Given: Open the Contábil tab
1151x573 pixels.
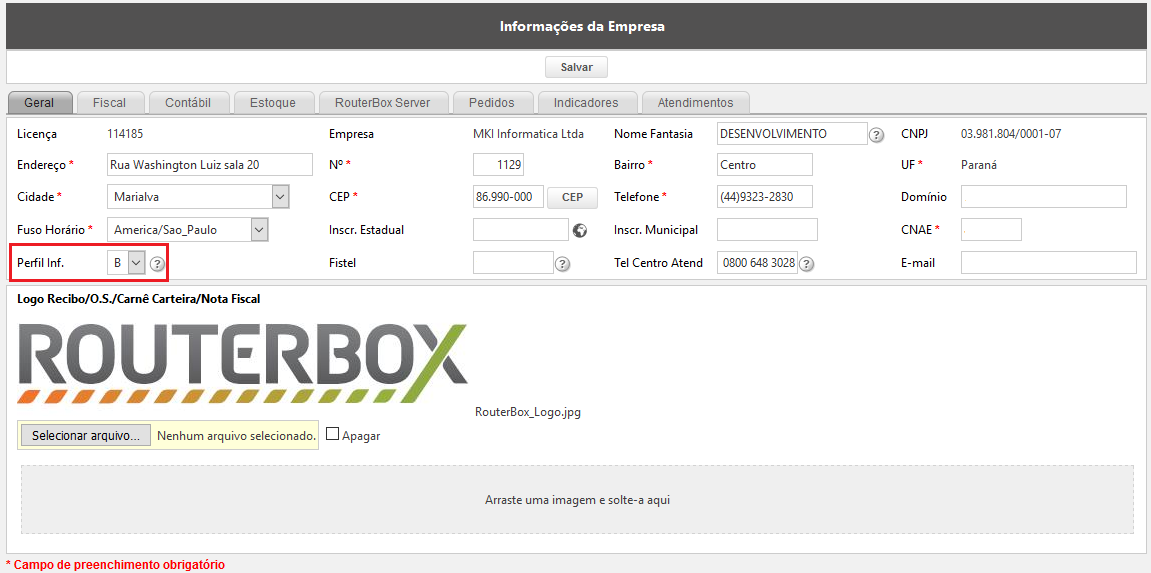Looking at the screenshot, I should (189, 103).
